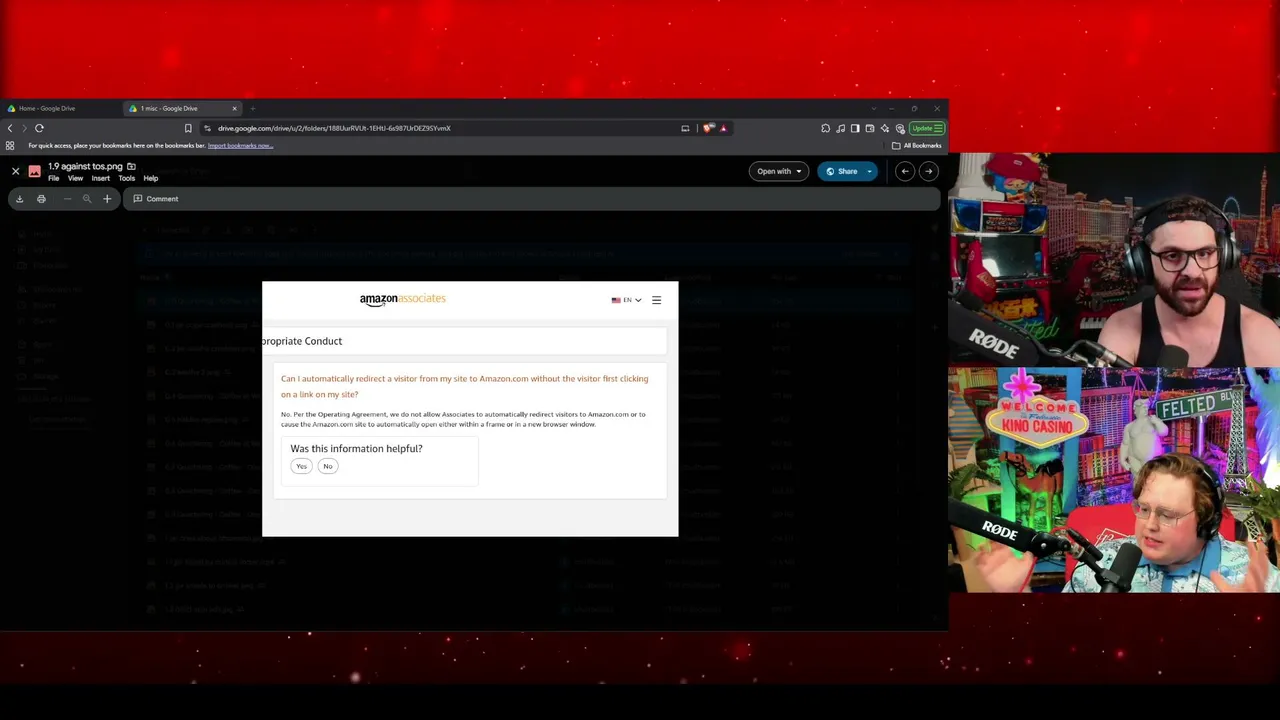Click No under 'Was this information helpful?'

[328, 466]
